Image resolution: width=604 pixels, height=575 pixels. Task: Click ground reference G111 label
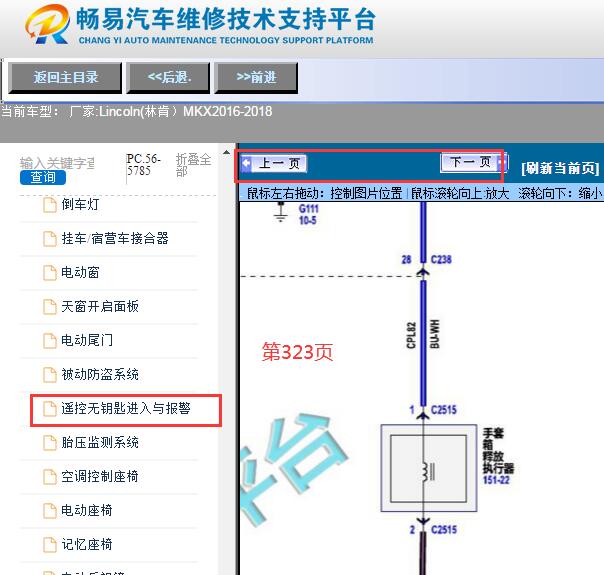[309, 209]
